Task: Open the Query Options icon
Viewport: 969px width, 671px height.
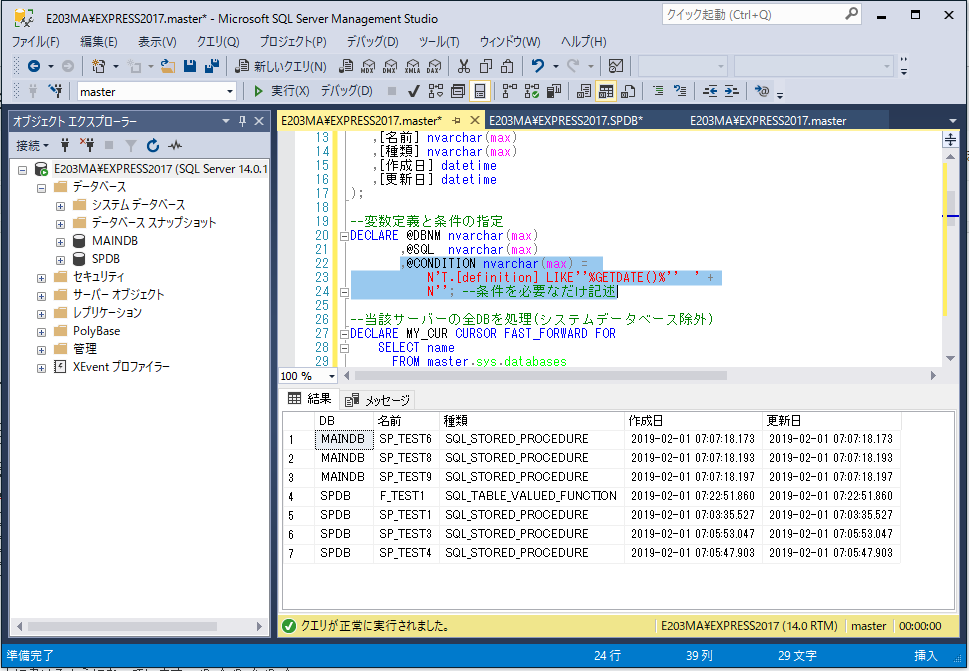Action: (458, 91)
